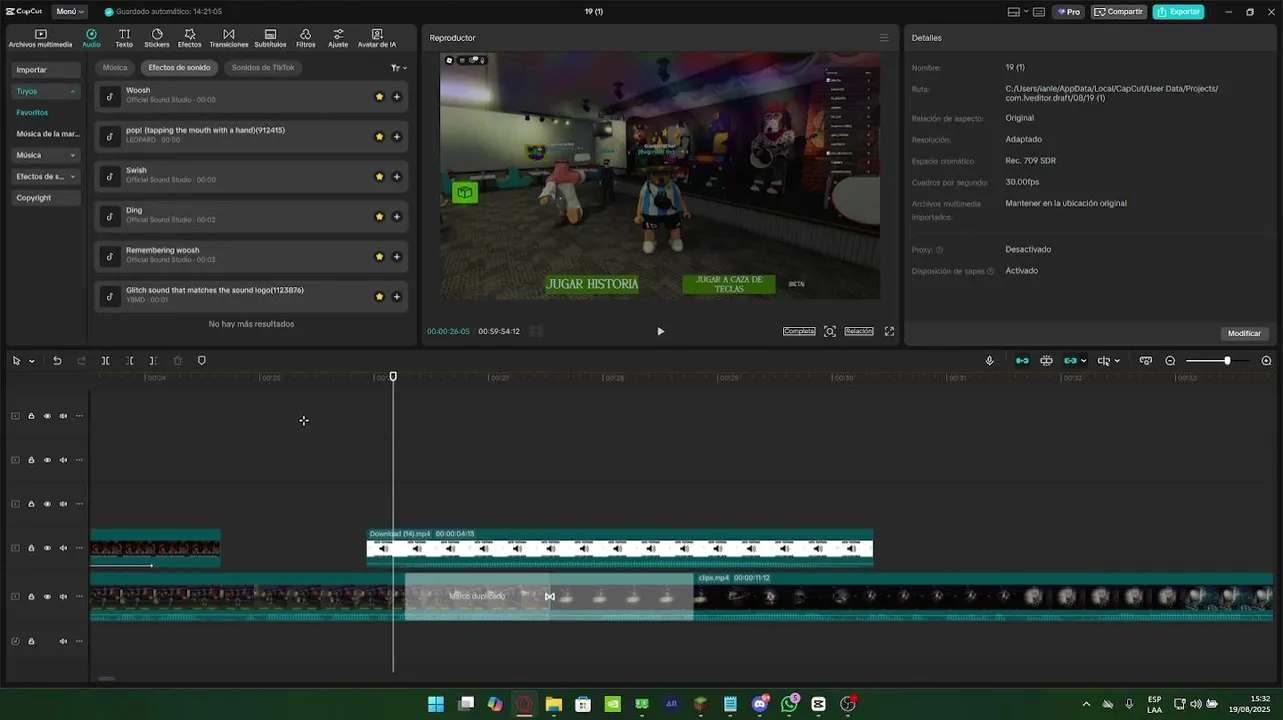The width and height of the screenshot is (1283, 720).
Task: Expand the sound effects filter dropdown
Action: 398,68
